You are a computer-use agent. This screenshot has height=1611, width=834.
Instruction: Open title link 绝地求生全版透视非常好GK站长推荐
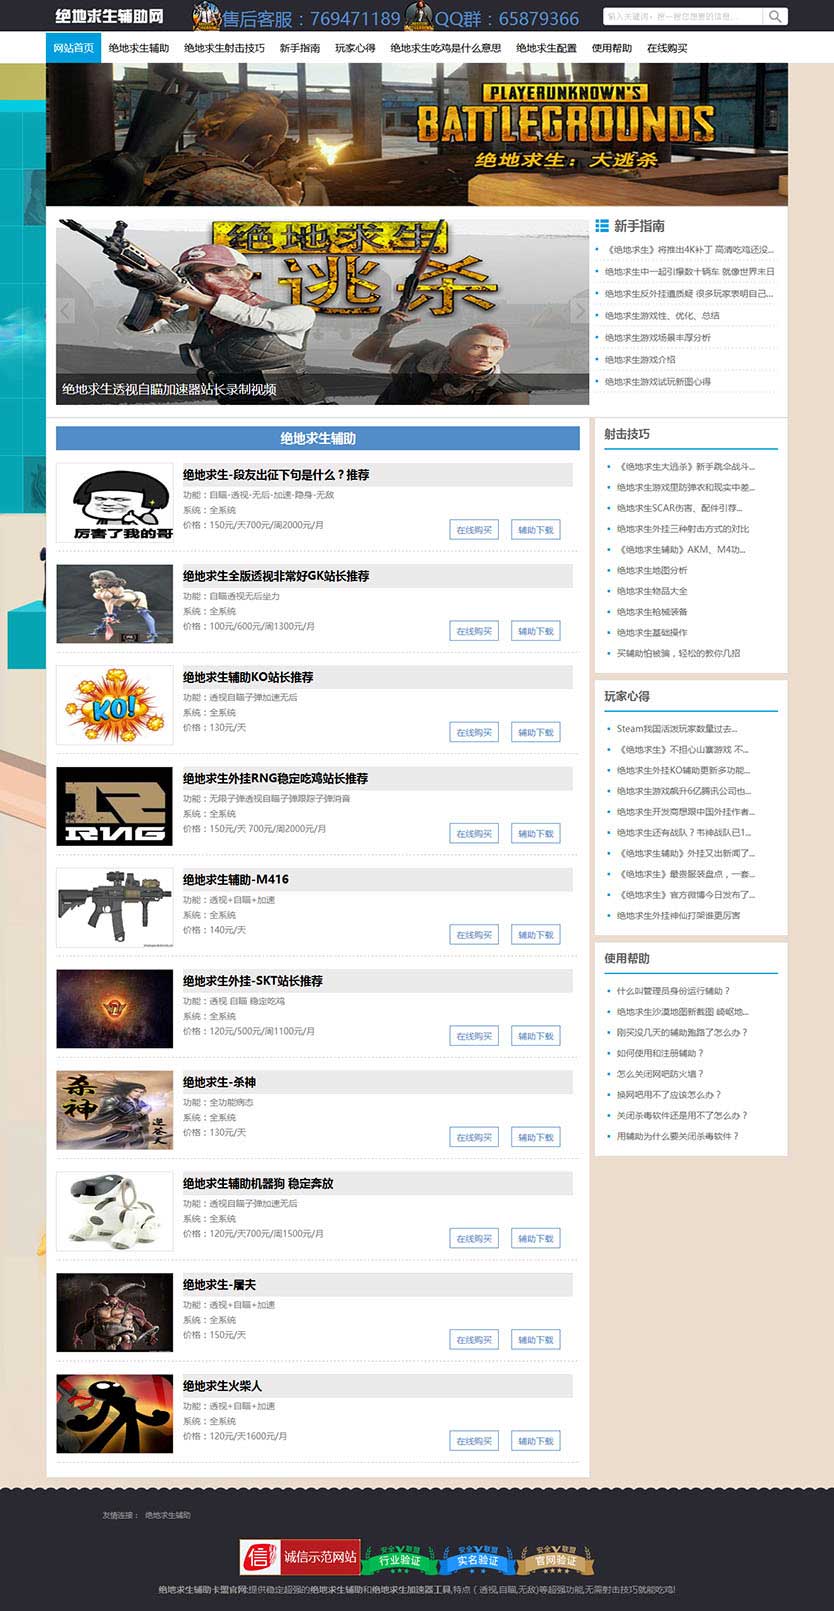coord(276,576)
